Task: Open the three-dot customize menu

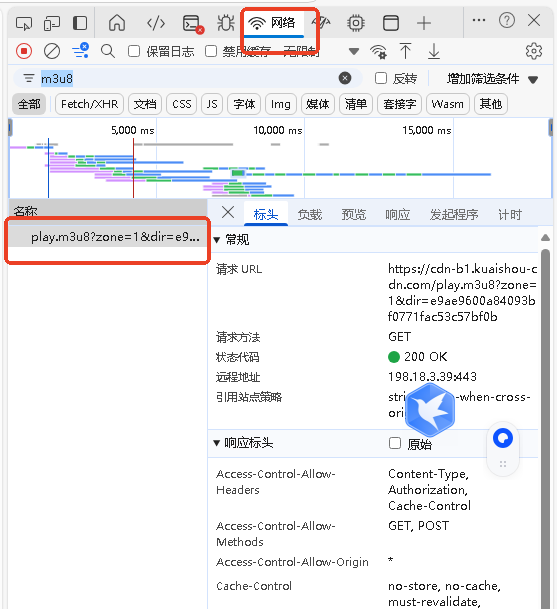Action: click(479, 20)
